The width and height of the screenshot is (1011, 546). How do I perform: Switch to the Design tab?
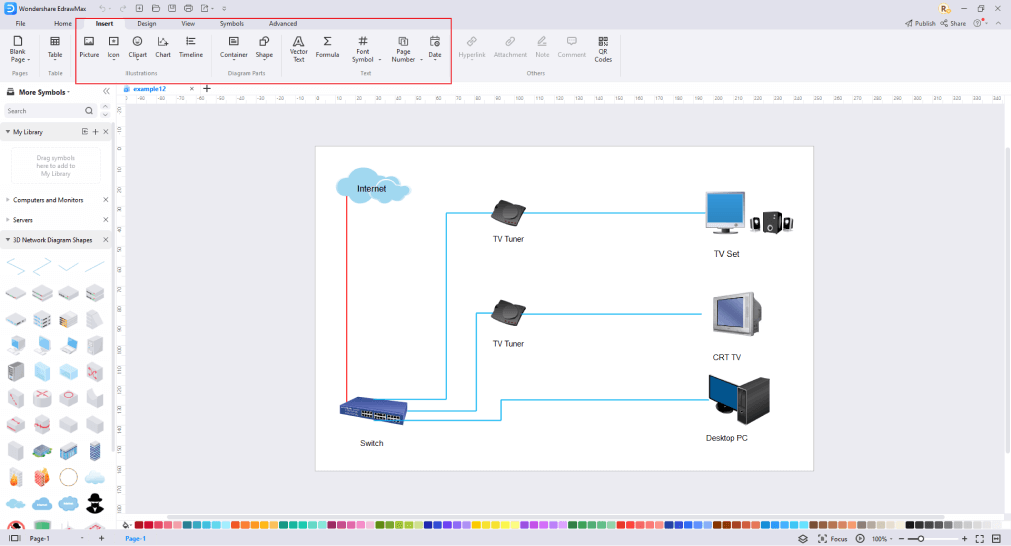tap(146, 23)
